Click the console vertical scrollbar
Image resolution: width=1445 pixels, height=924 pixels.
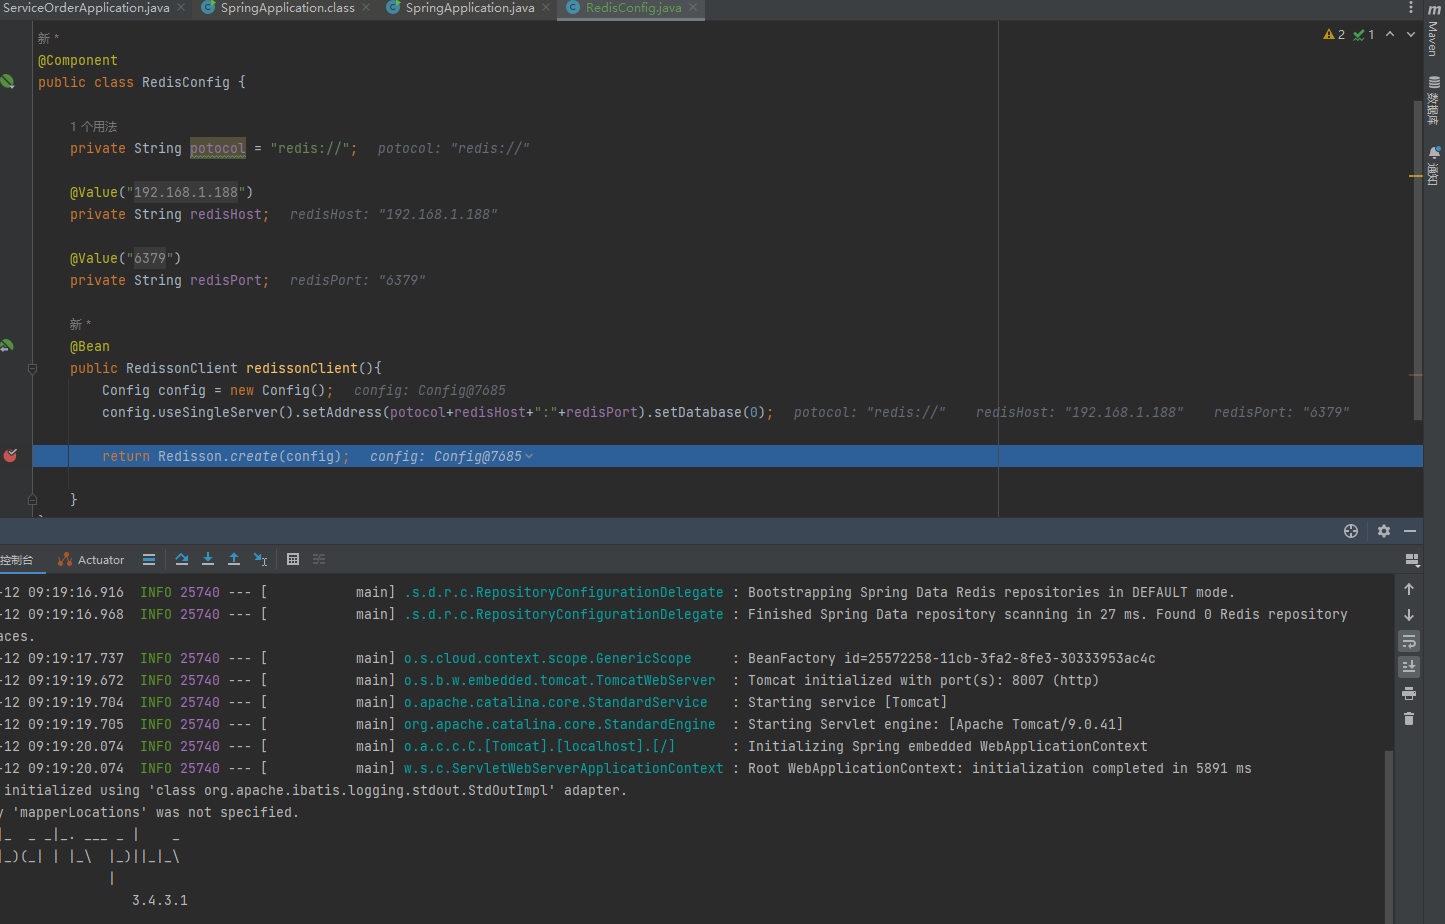(1389, 836)
